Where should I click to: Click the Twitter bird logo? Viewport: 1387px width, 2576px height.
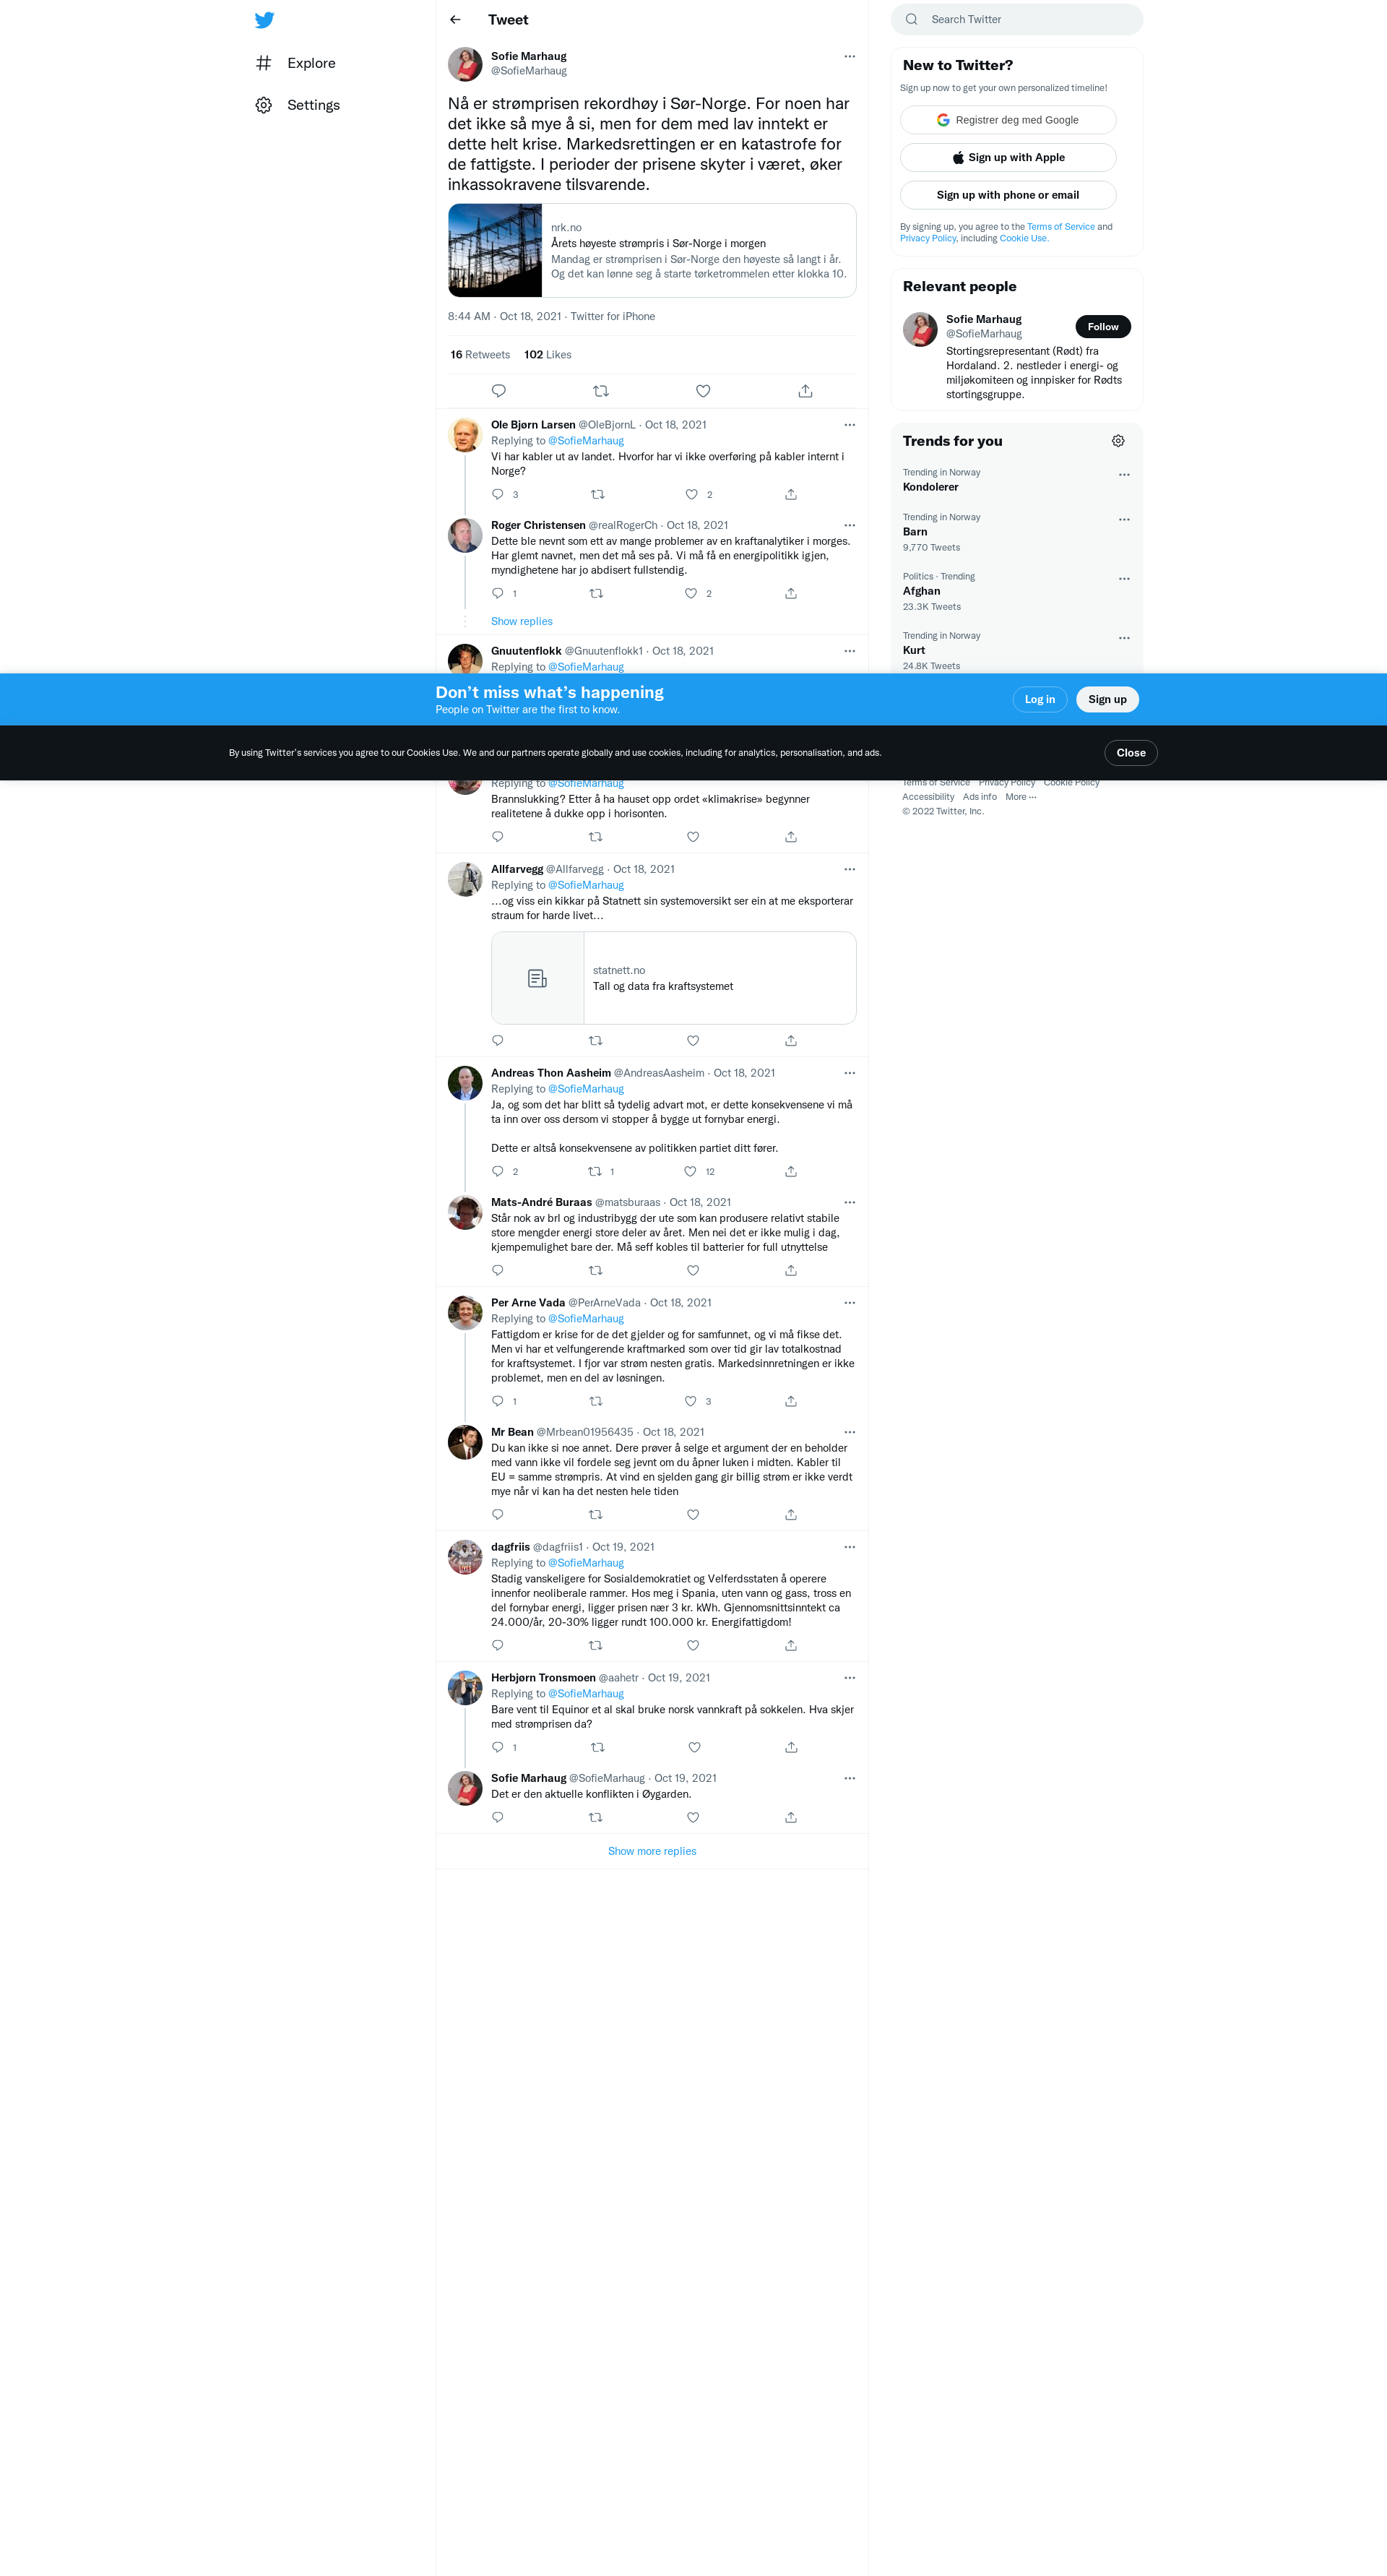pyautogui.click(x=264, y=20)
